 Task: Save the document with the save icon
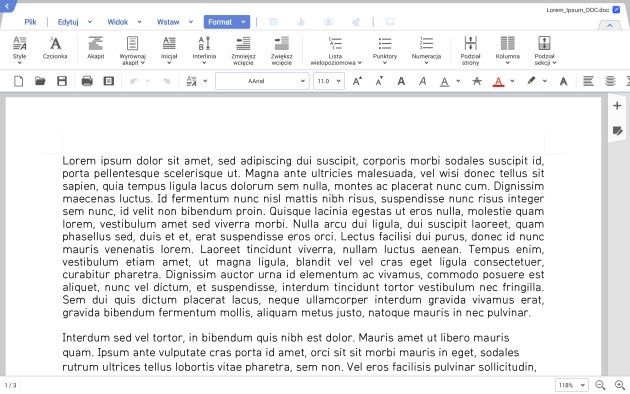[62, 81]
